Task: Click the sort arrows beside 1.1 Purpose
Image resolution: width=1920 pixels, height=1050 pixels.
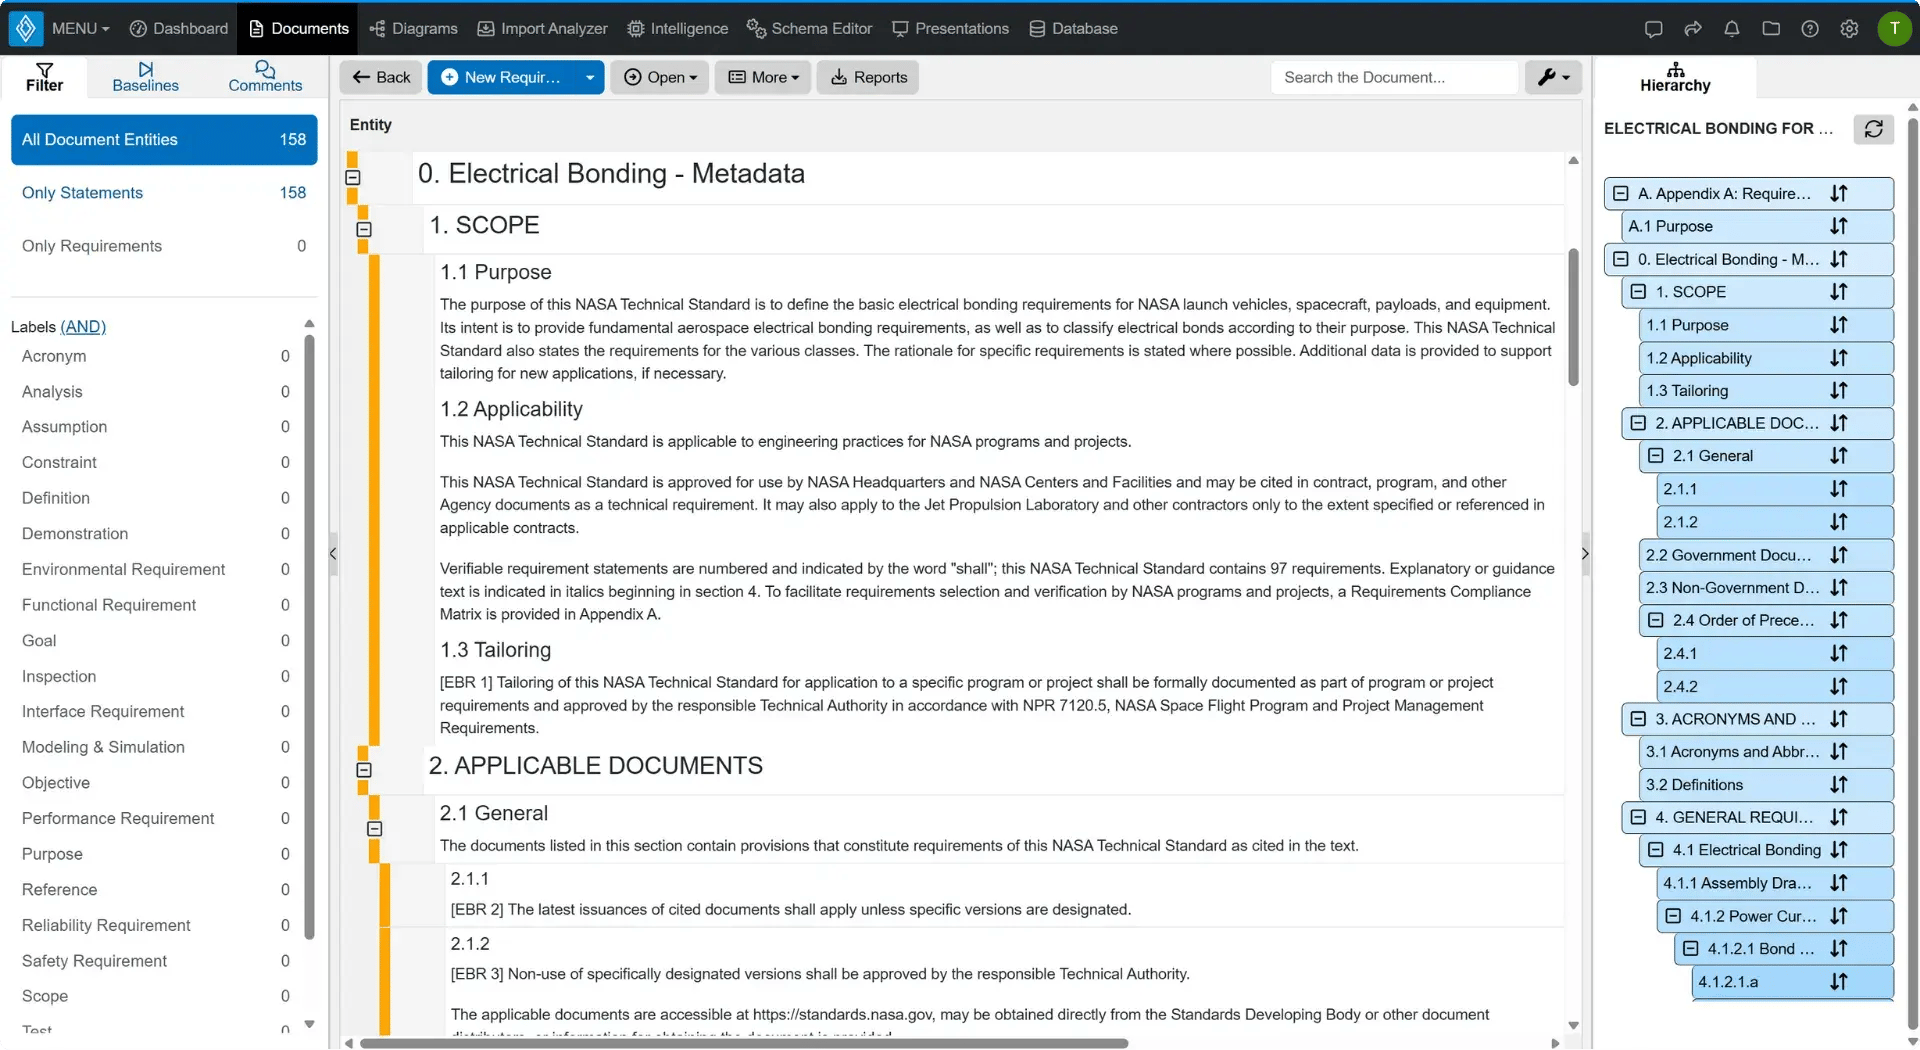Action: tap(1838, 325)
